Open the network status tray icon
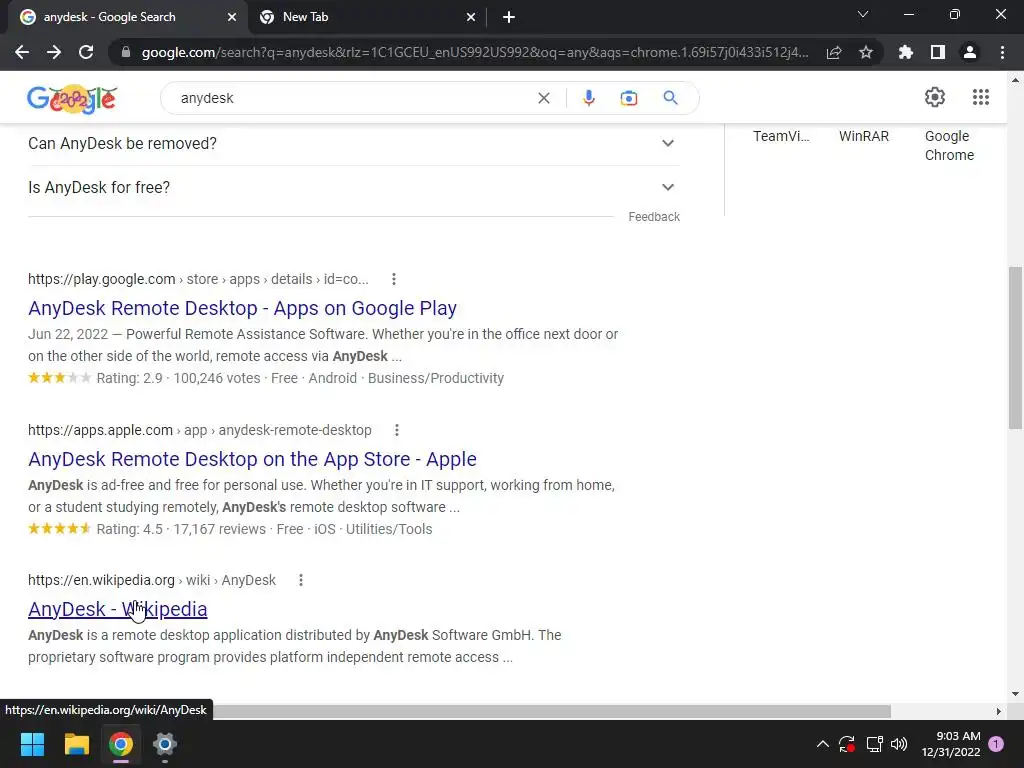 tap(874, 744)
